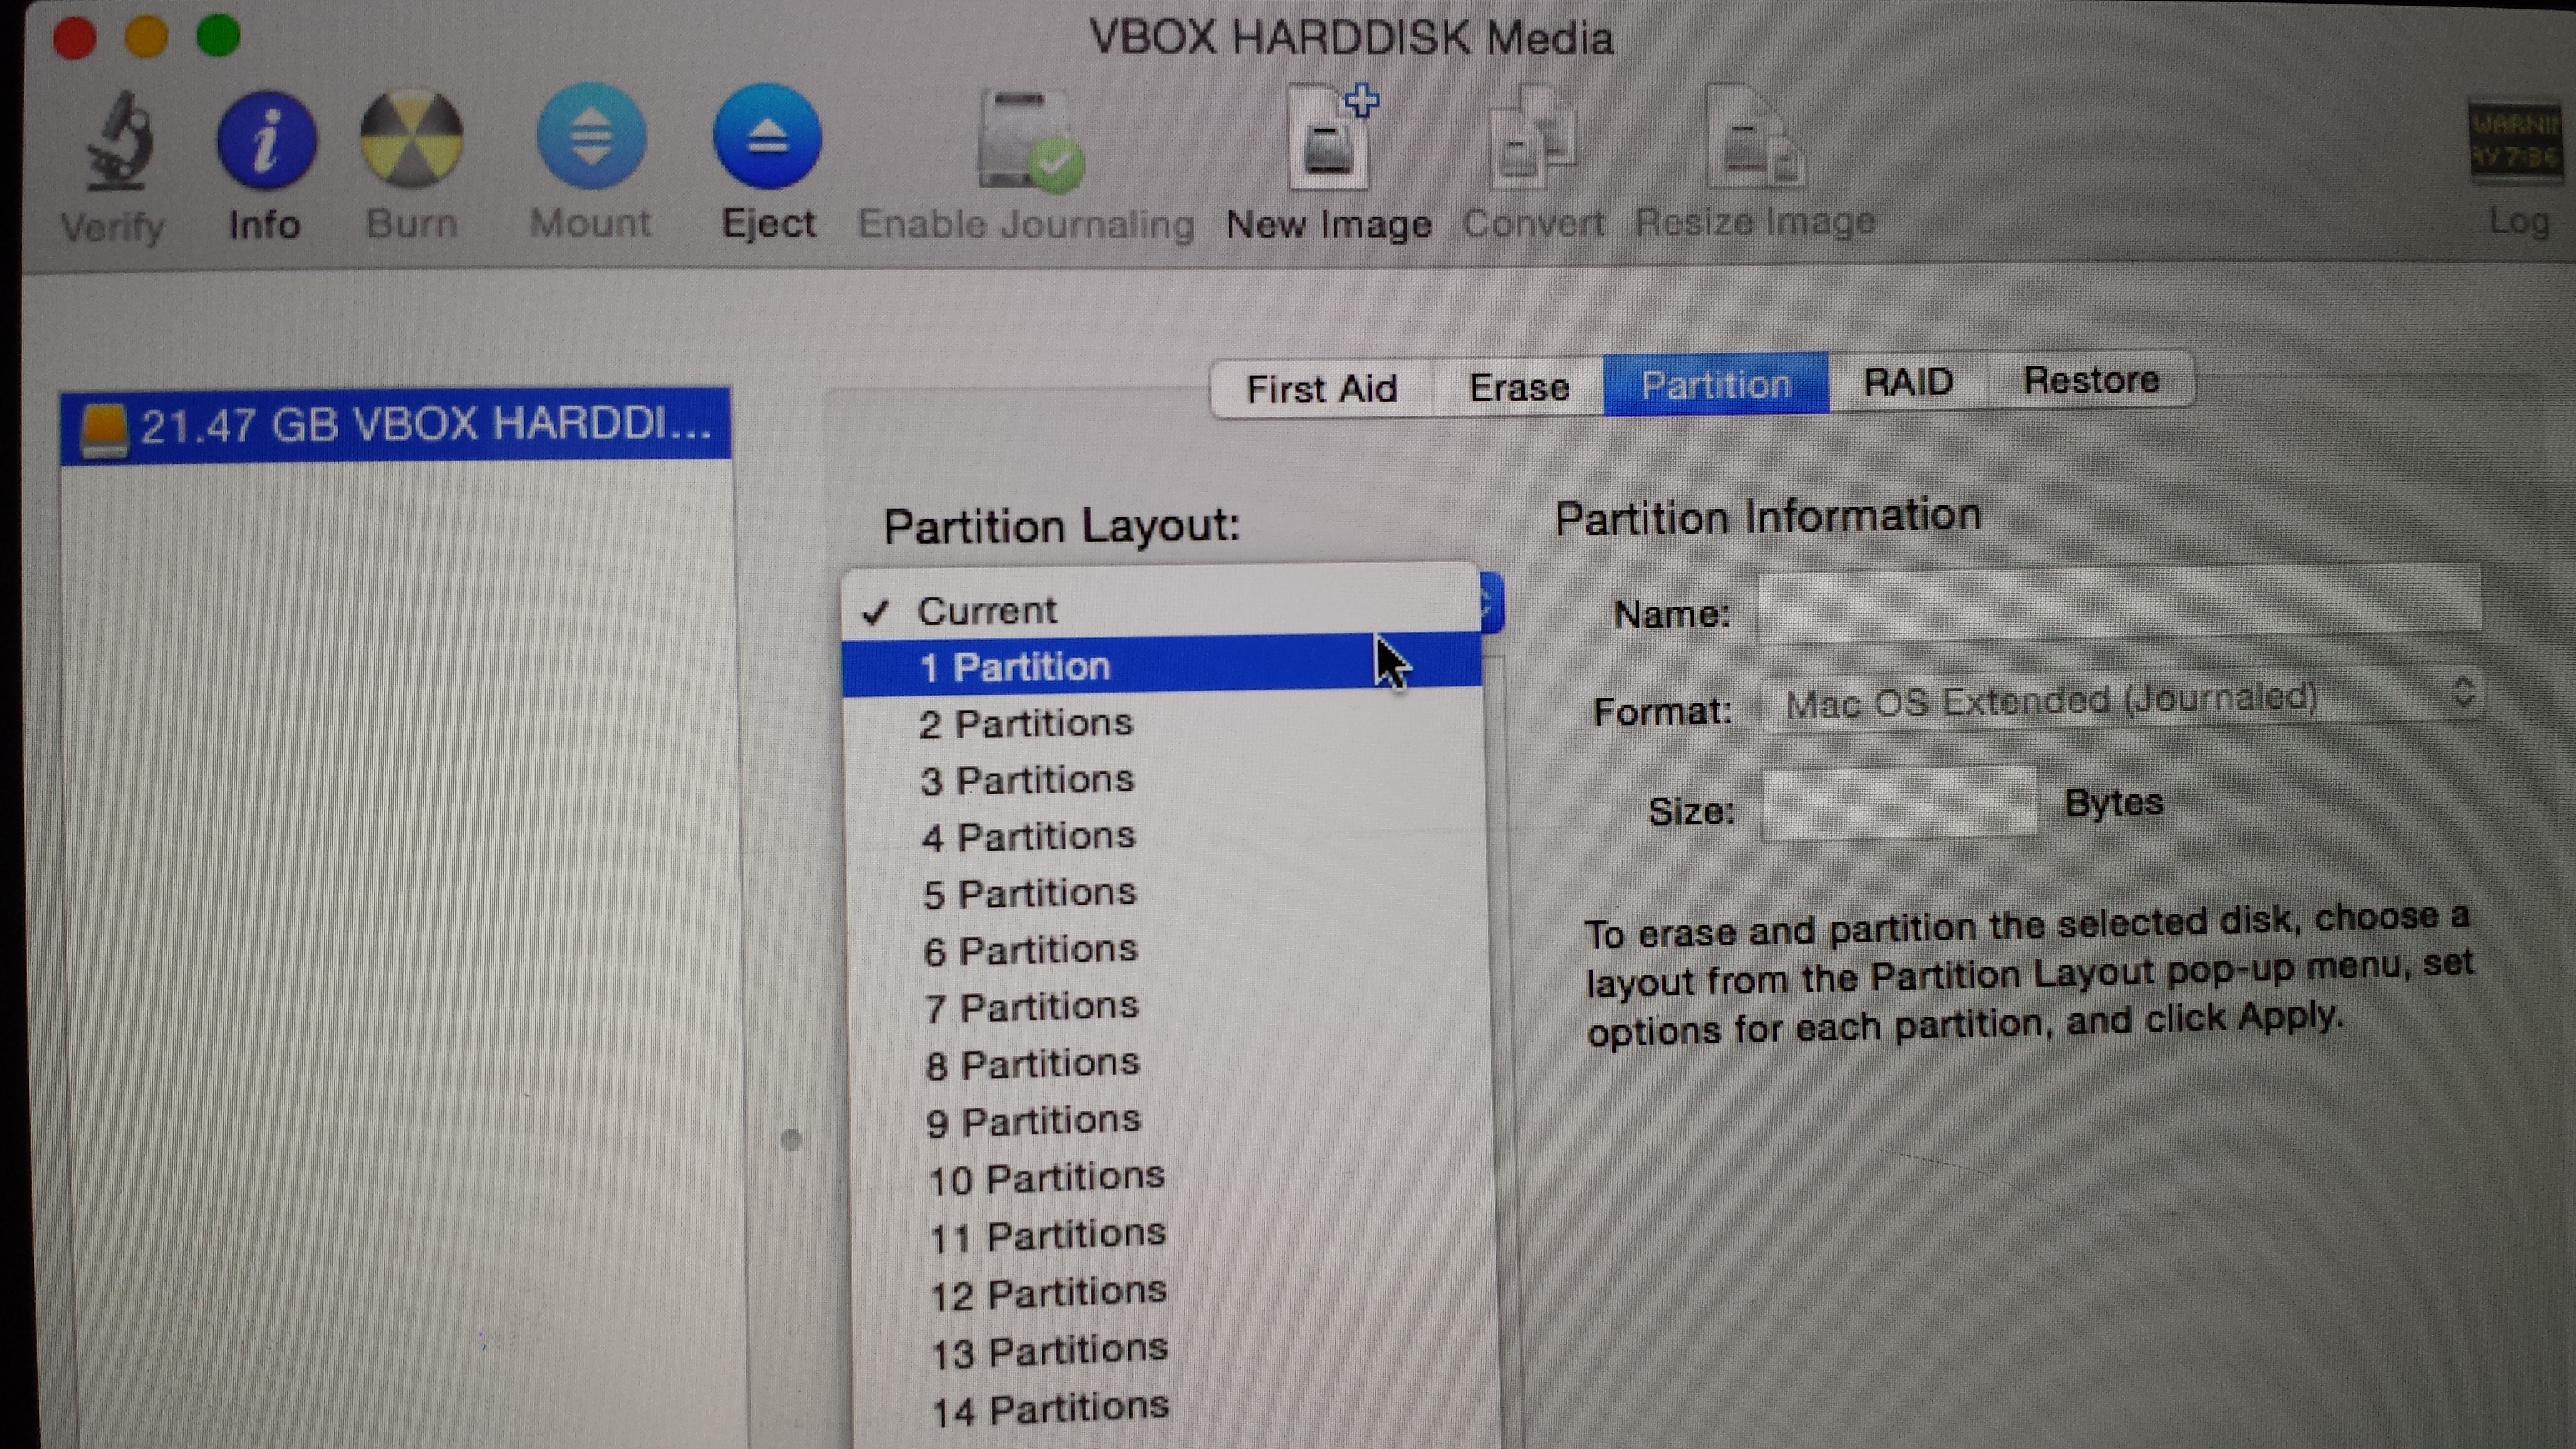
Task: Choose 1 Partition from the layout menu
Action: [x=1015, y=665]
